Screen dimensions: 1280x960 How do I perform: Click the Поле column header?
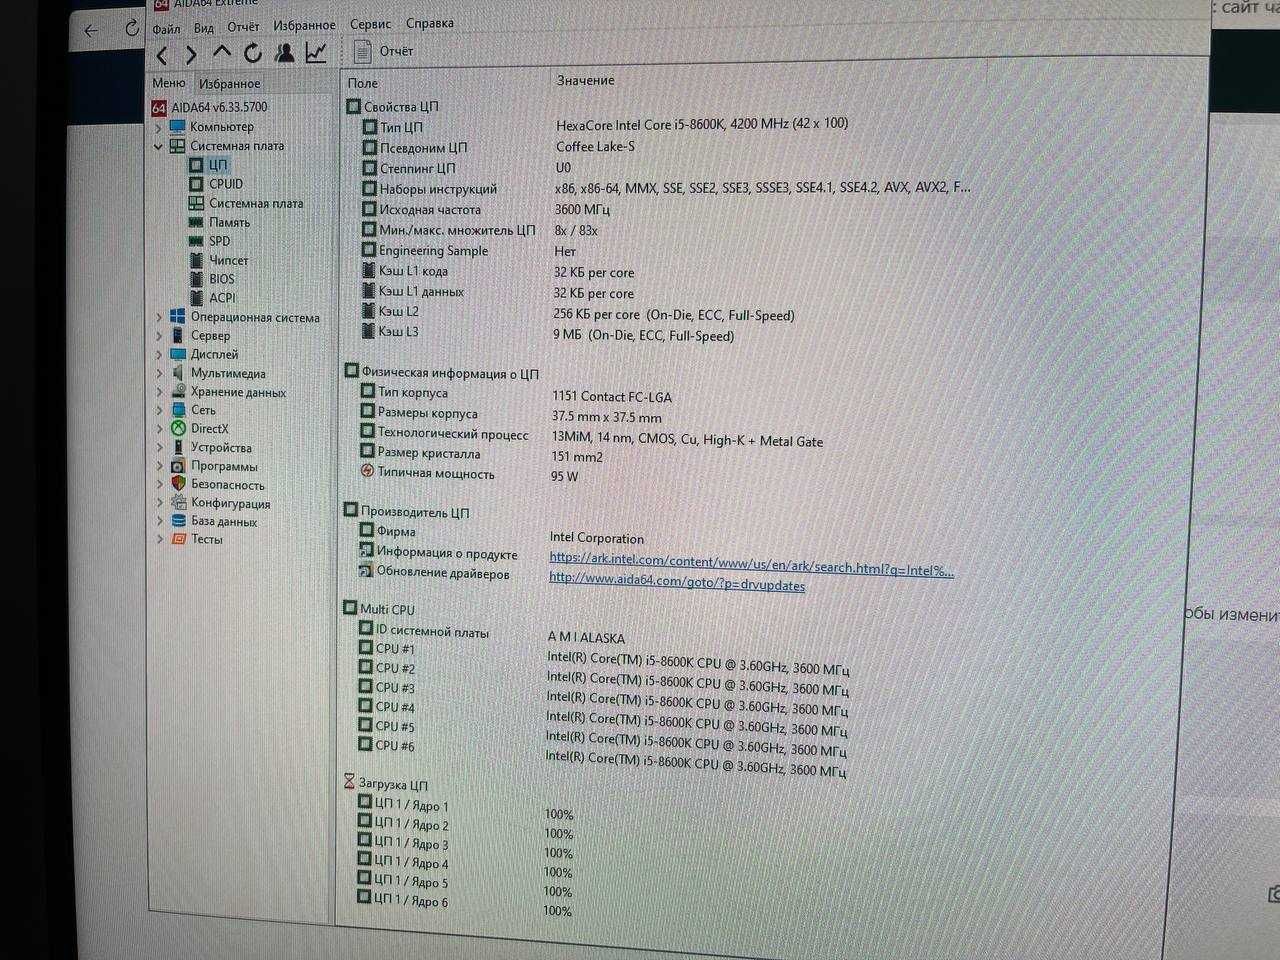(363, 84)
